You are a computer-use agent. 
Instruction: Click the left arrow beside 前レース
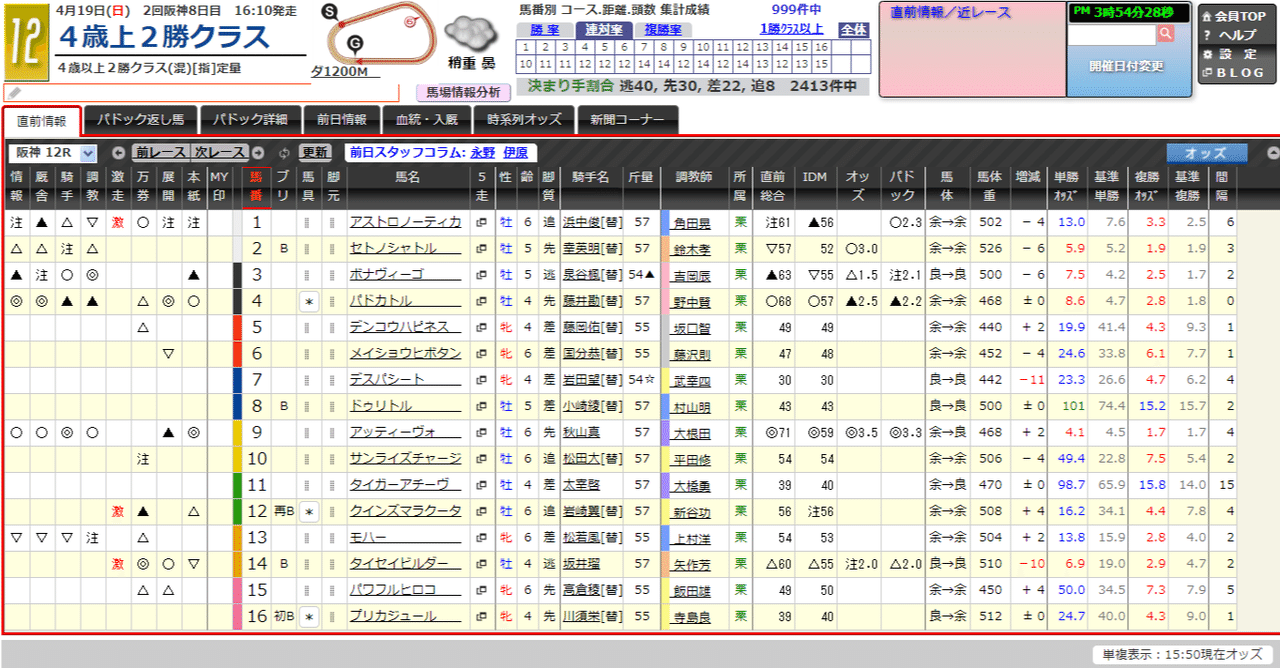tap(118, 152)
